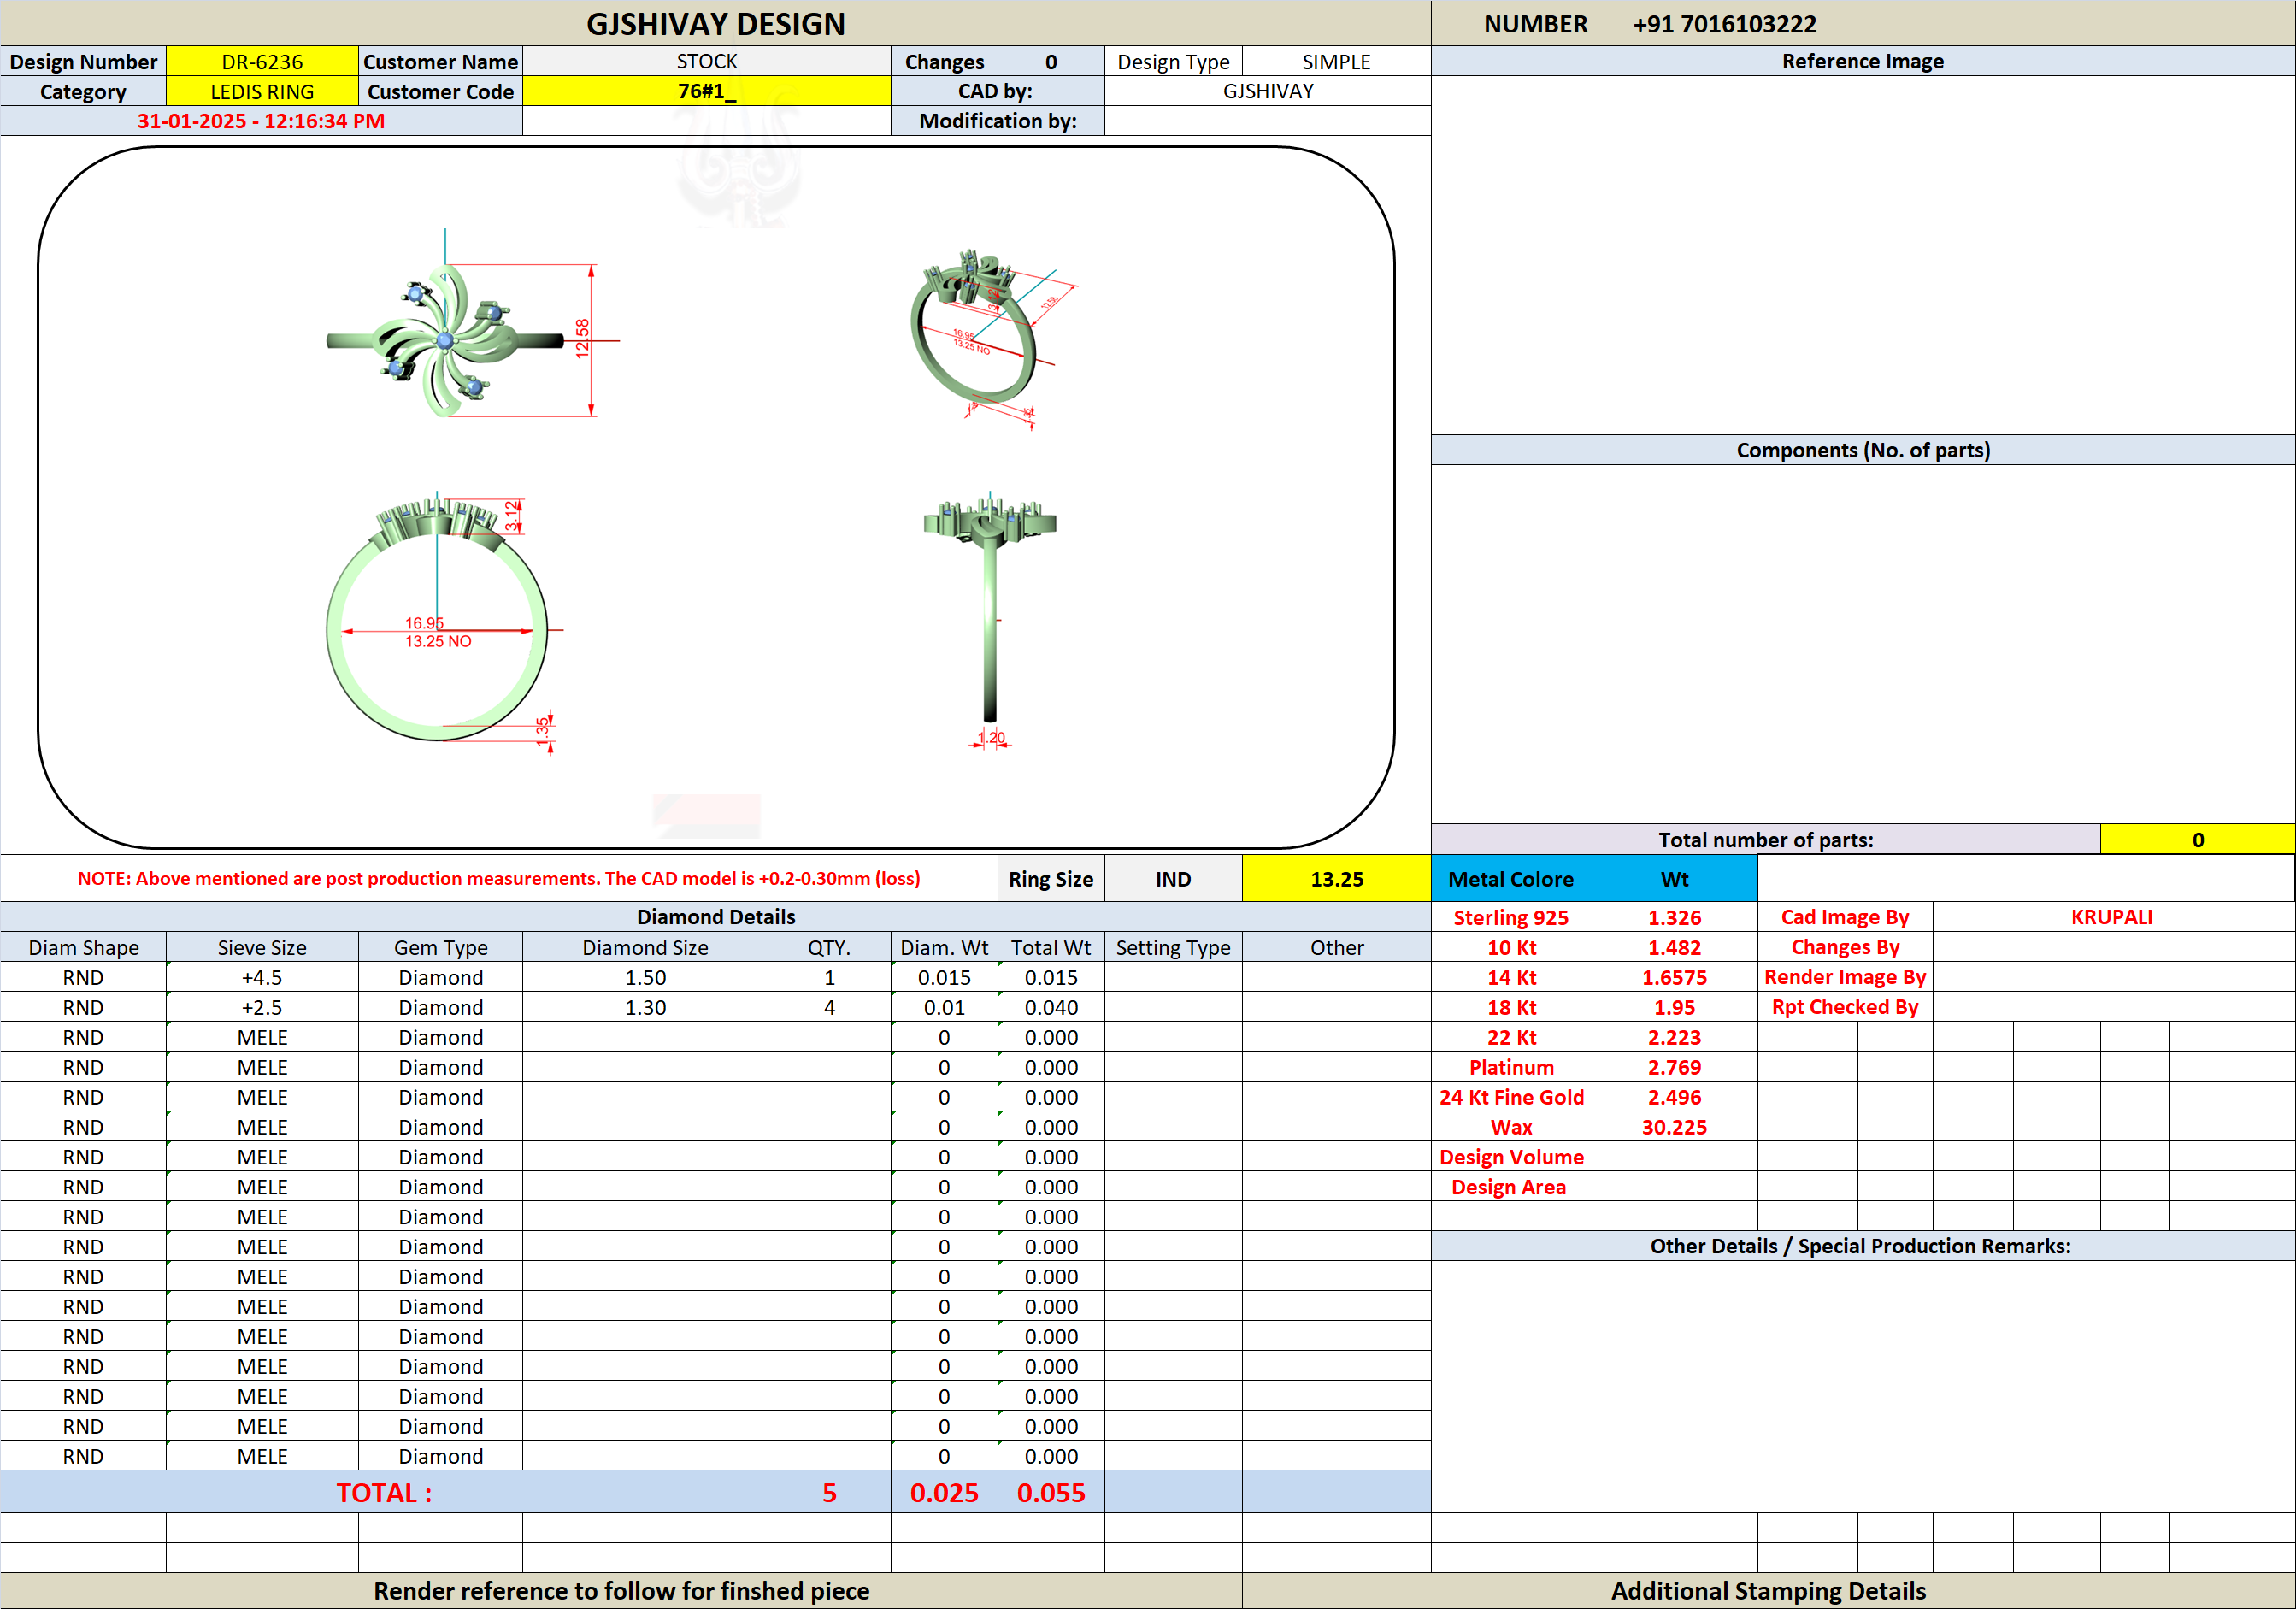This screenshot has width=2296, height=1609.
Task: Select the phone number +91 7016103222
Action: (x=1724, y=24)
